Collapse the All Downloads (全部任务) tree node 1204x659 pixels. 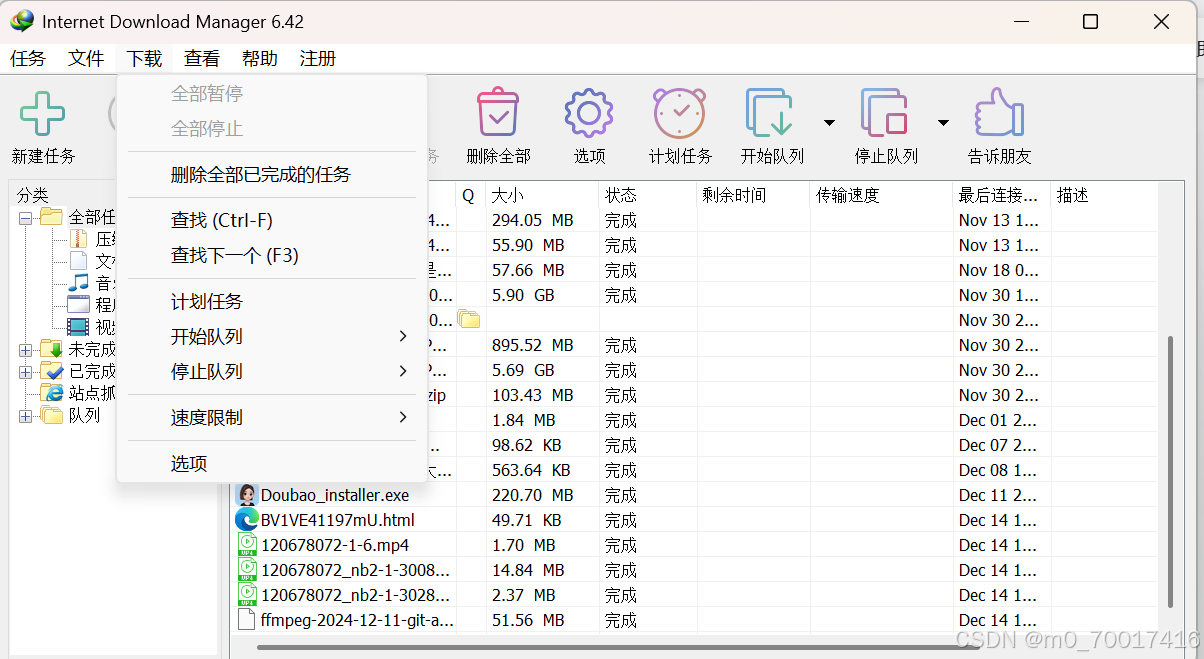coord(25,217)
